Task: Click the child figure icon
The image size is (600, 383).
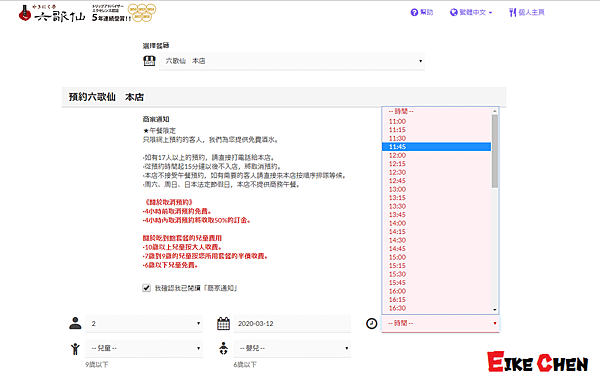Action: [75, 349]
